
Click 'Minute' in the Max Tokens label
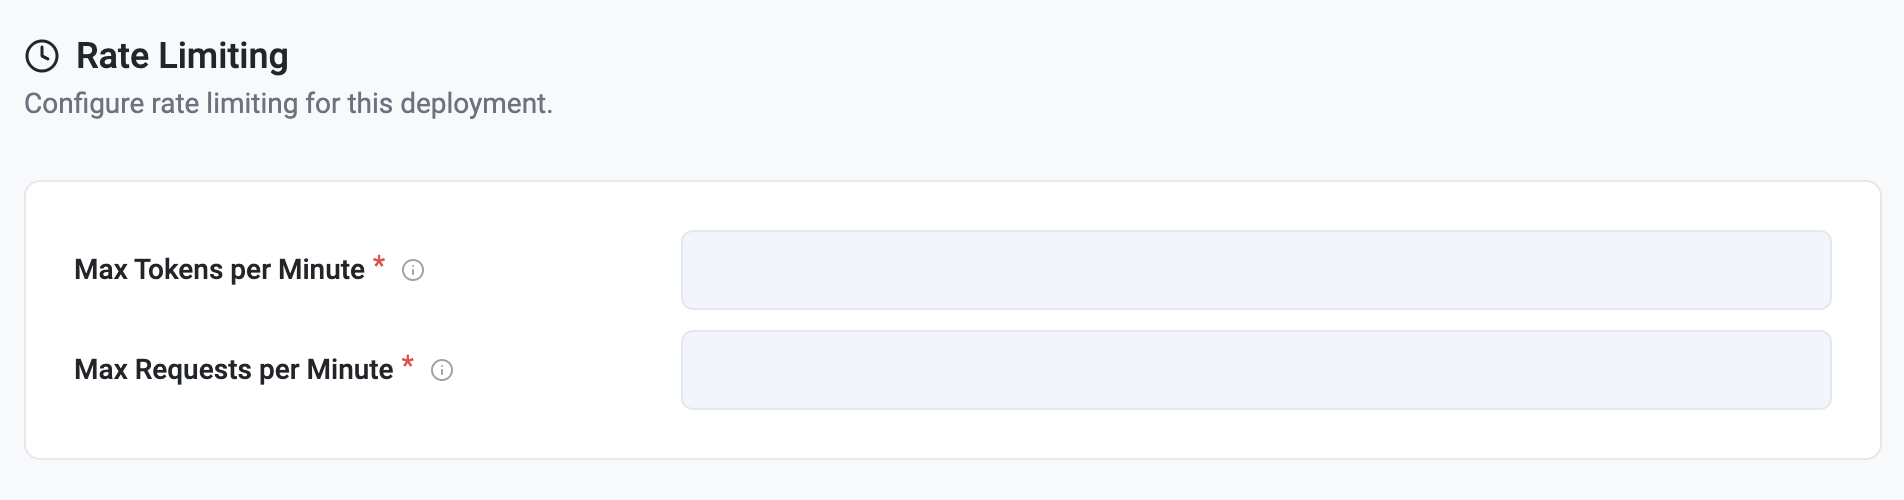click(321, 270)
